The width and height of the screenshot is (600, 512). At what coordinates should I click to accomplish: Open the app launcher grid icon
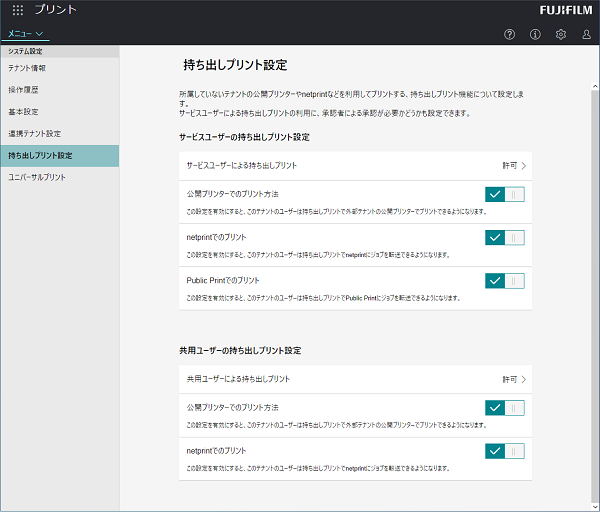coord(18,10)
